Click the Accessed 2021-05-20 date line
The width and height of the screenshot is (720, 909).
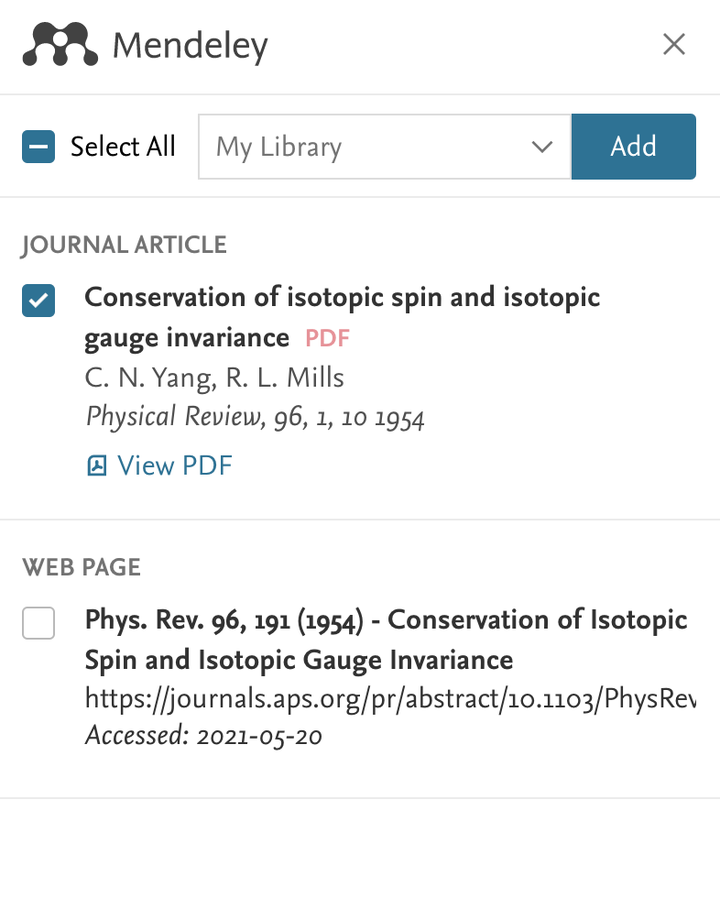(x=203, y=737)
